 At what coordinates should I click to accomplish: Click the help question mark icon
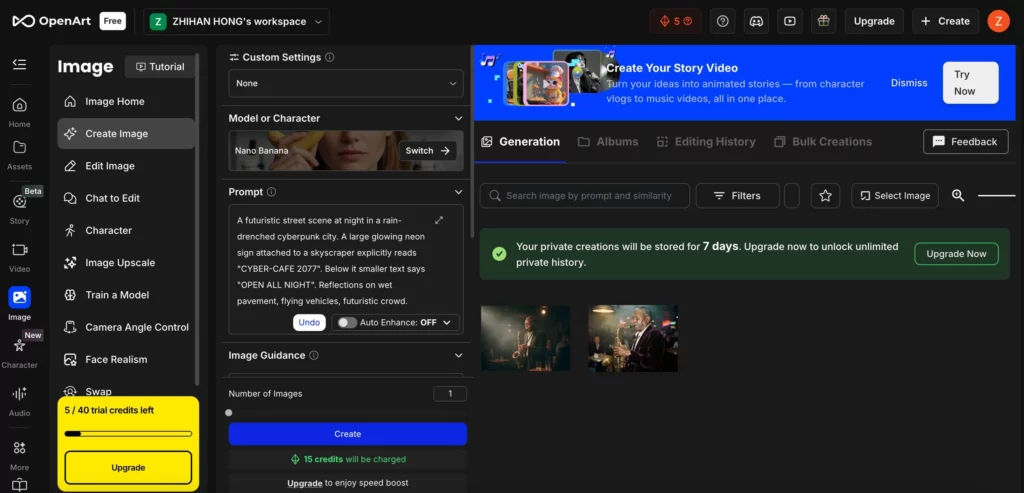(x=723, y=21)
